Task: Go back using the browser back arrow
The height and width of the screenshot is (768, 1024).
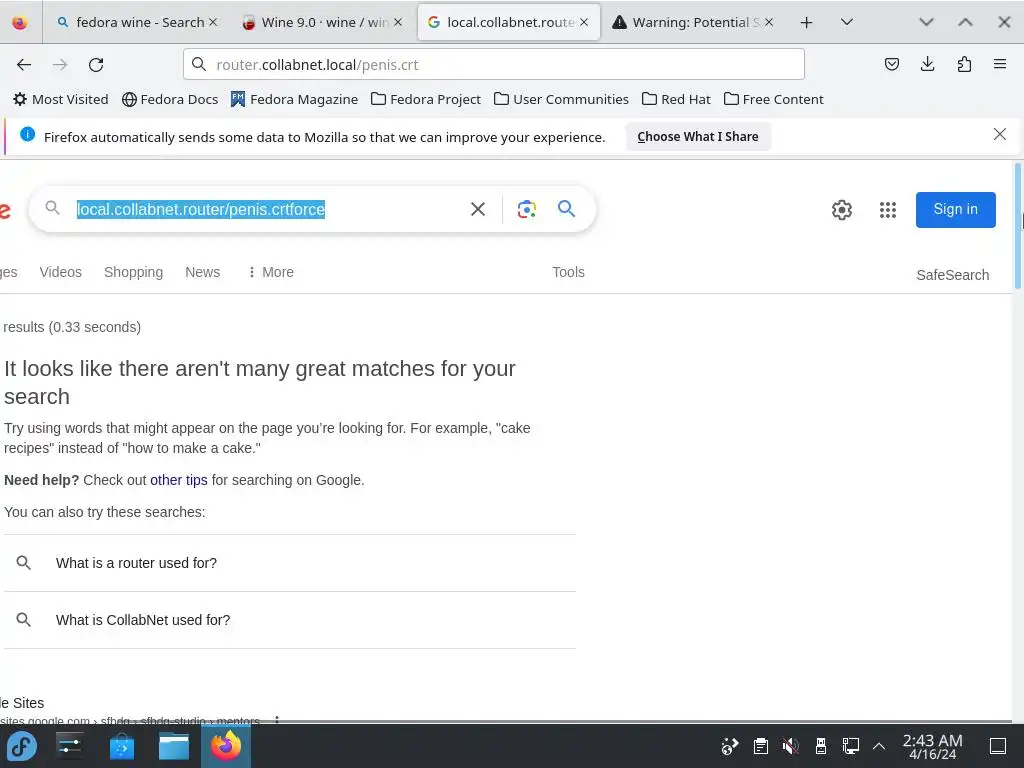Action: 24,65
